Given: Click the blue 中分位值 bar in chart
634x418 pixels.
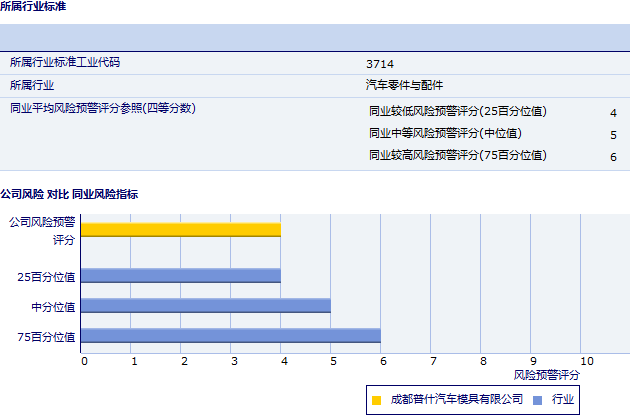Looking at the screenshot, I should coord(206,305).
